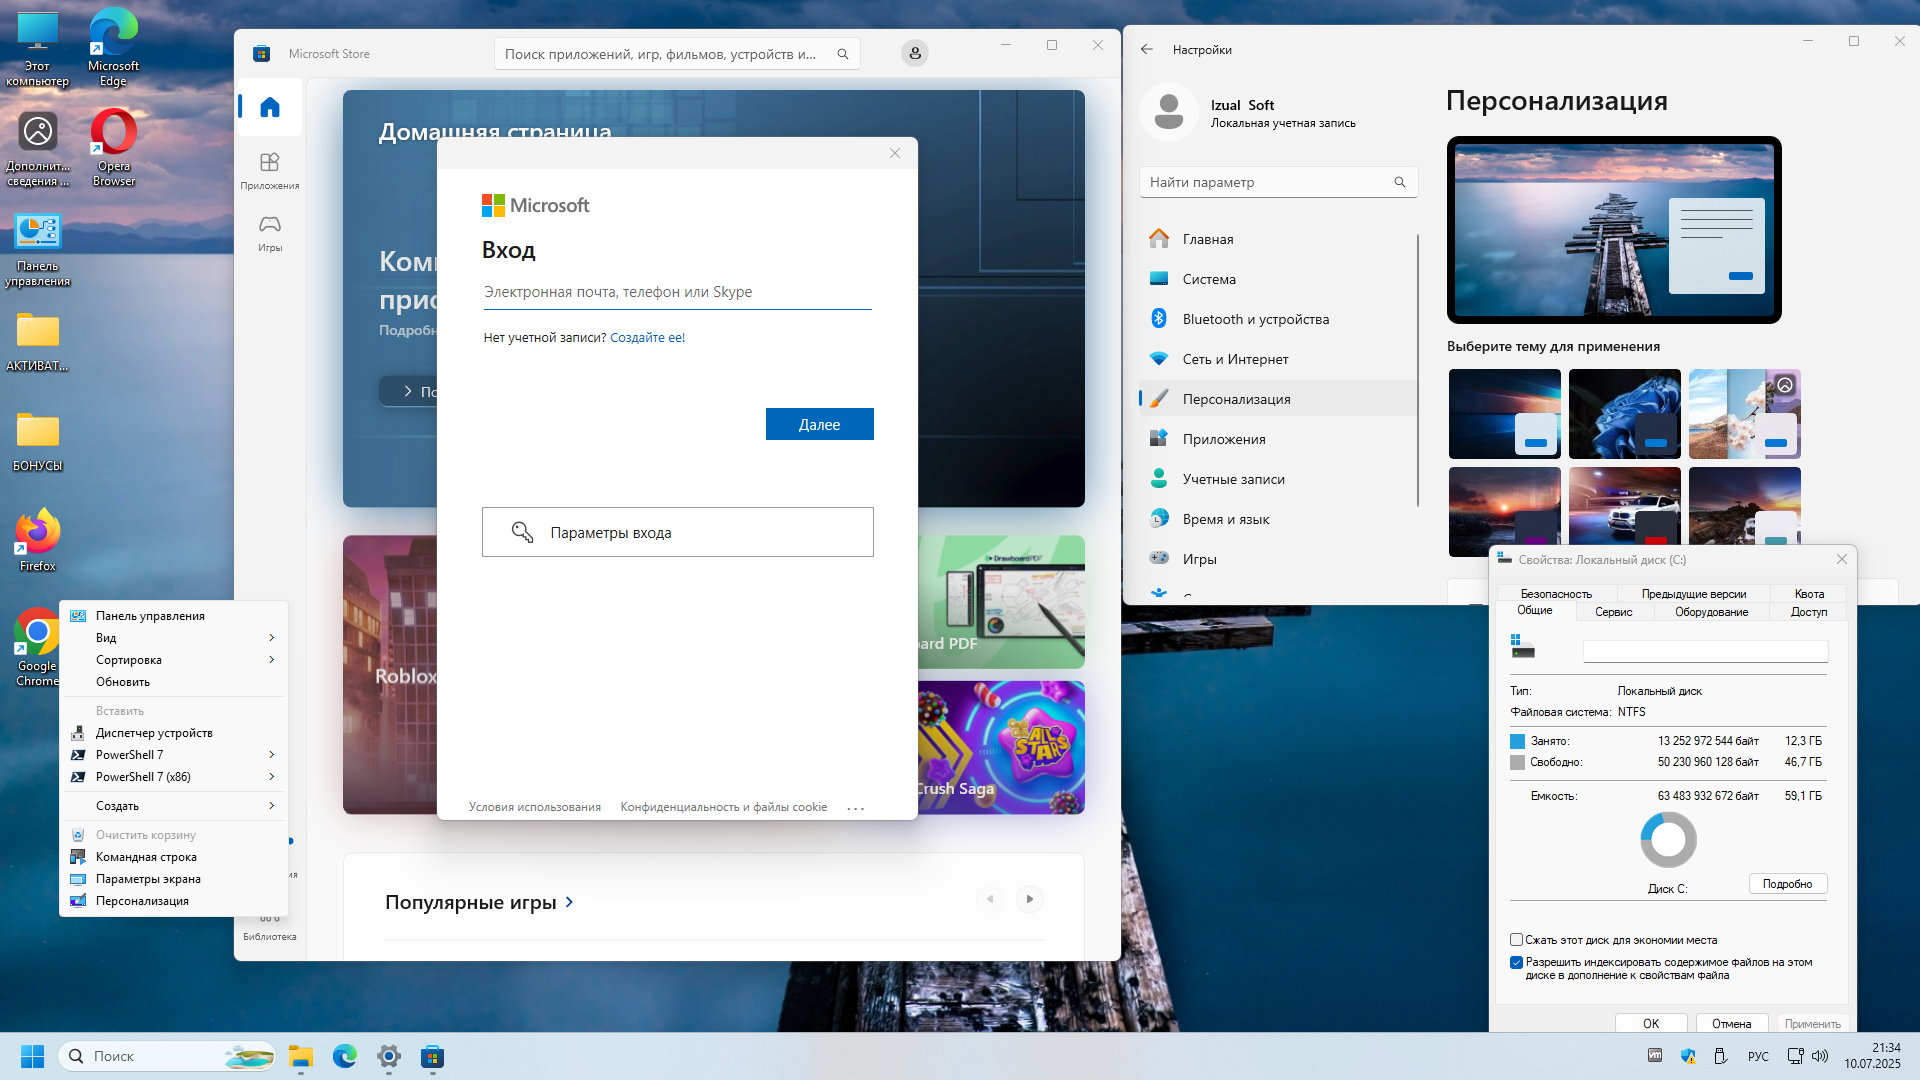Open the Дополнит... сведения desktop icon

pos(37,148)
